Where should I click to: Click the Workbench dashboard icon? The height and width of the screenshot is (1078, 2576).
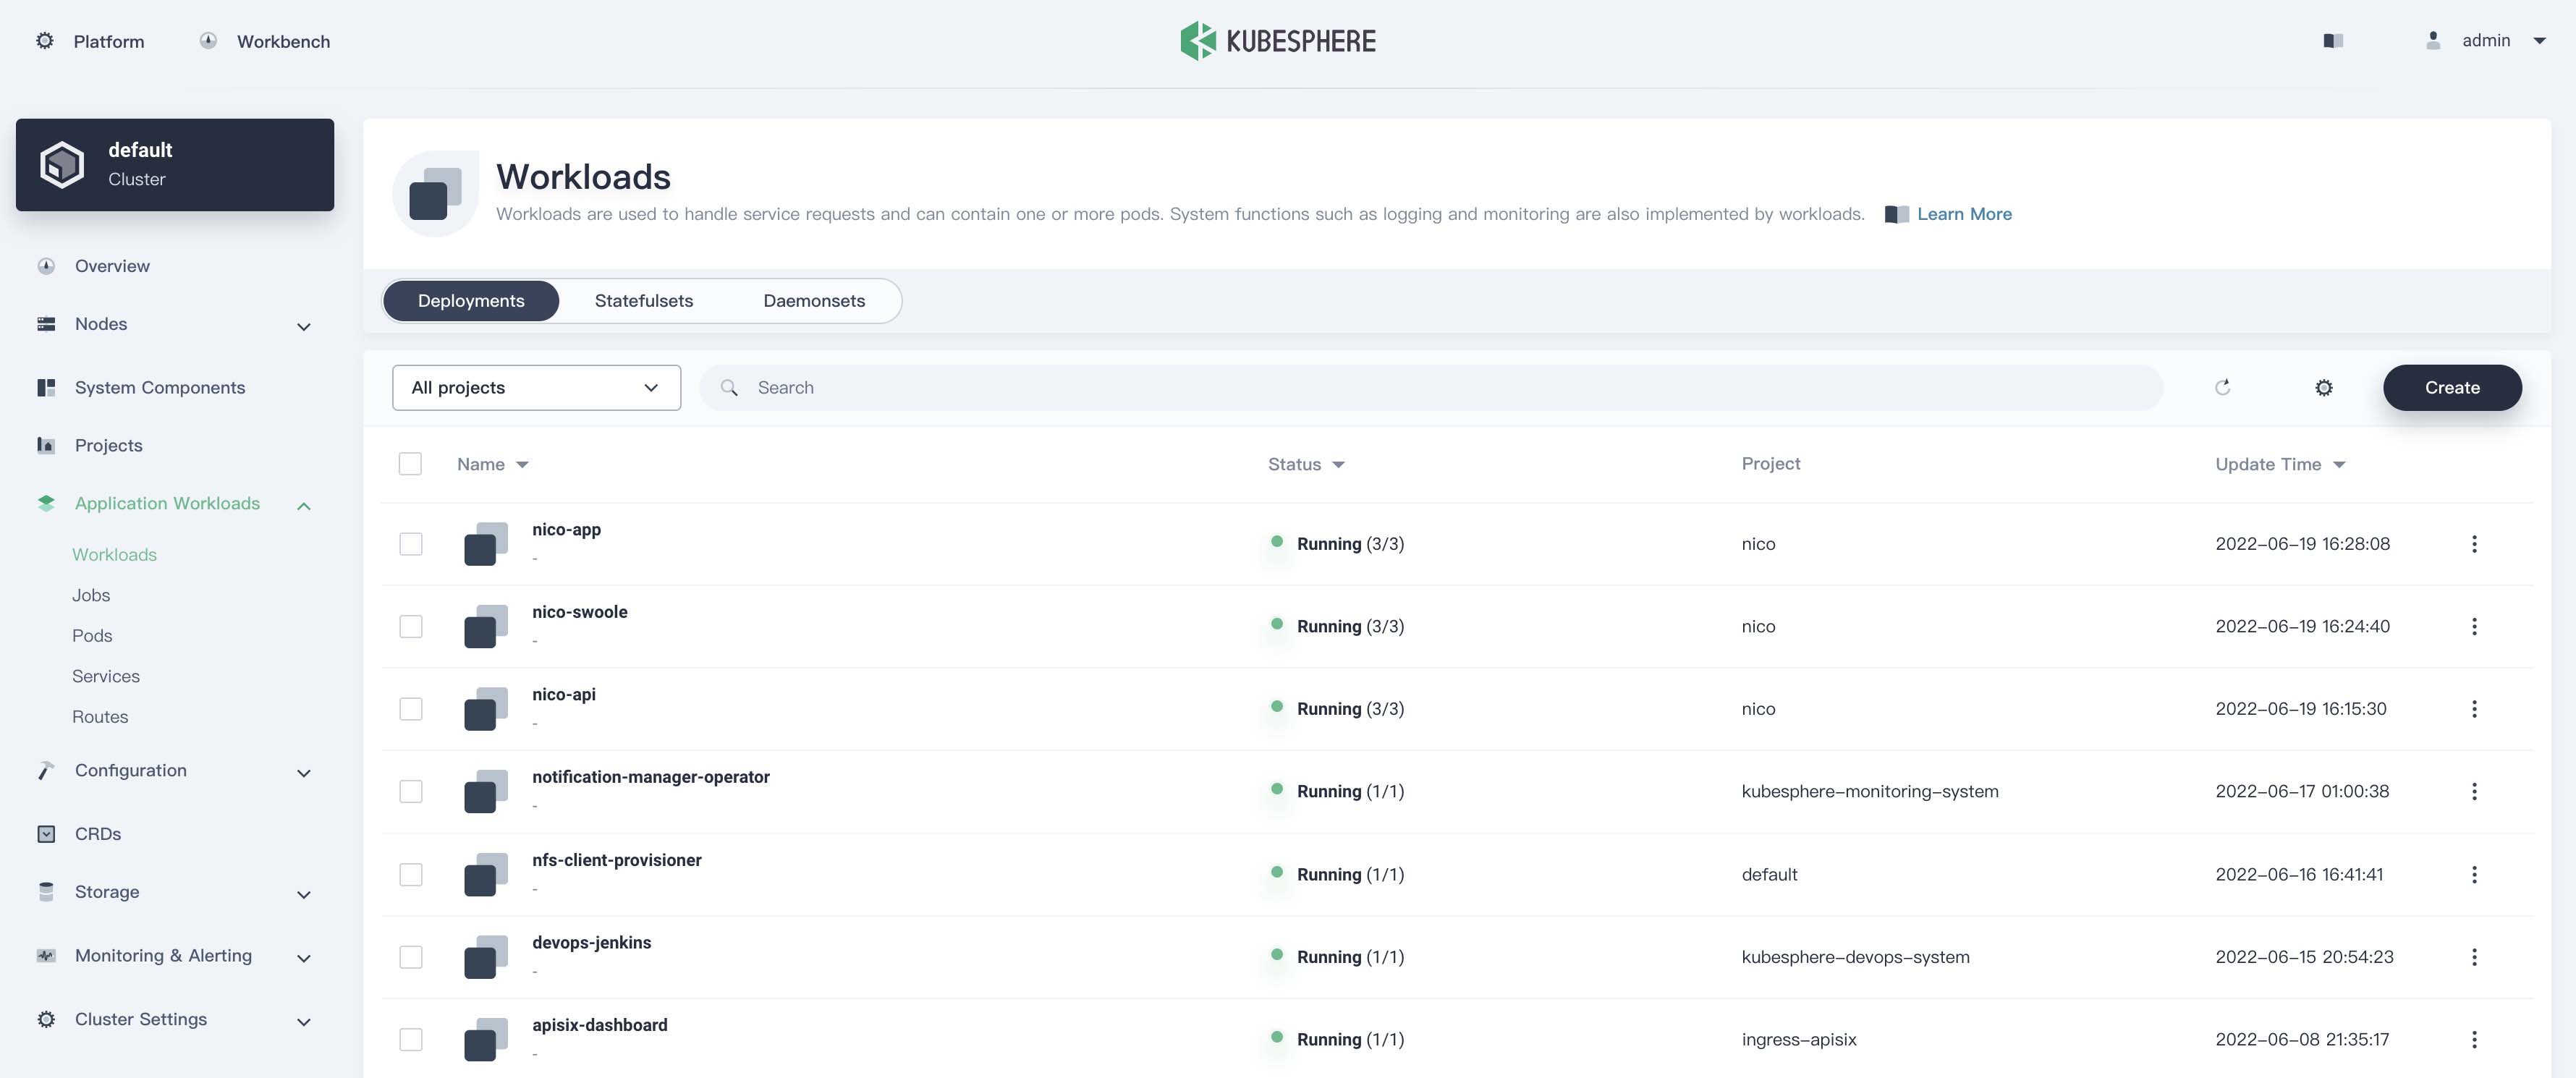(208, 41)
